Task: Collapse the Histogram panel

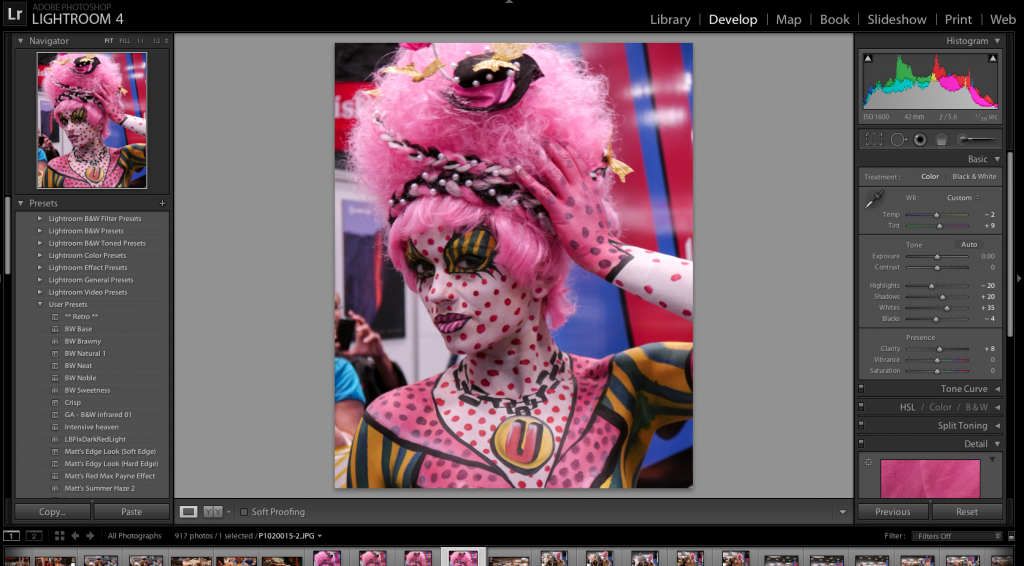Action: pyautogui.click(x=997, y=40)
